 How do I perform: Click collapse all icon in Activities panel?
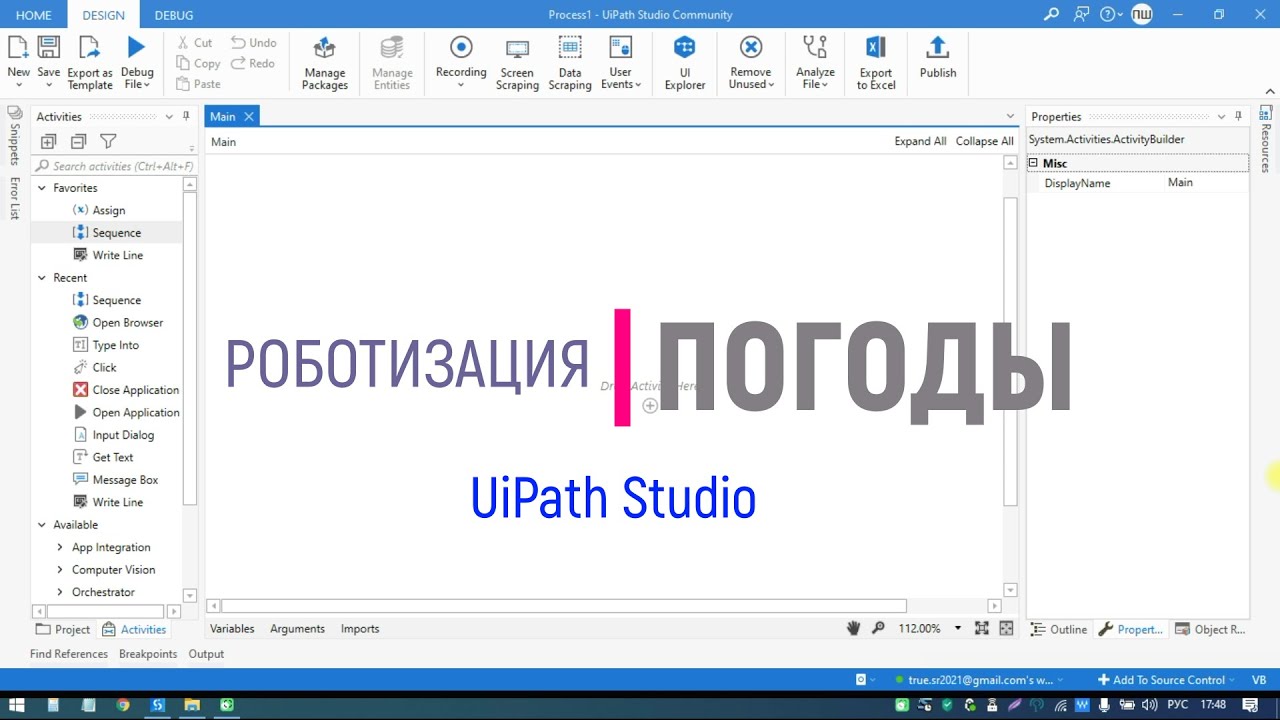tap(78, 142)
